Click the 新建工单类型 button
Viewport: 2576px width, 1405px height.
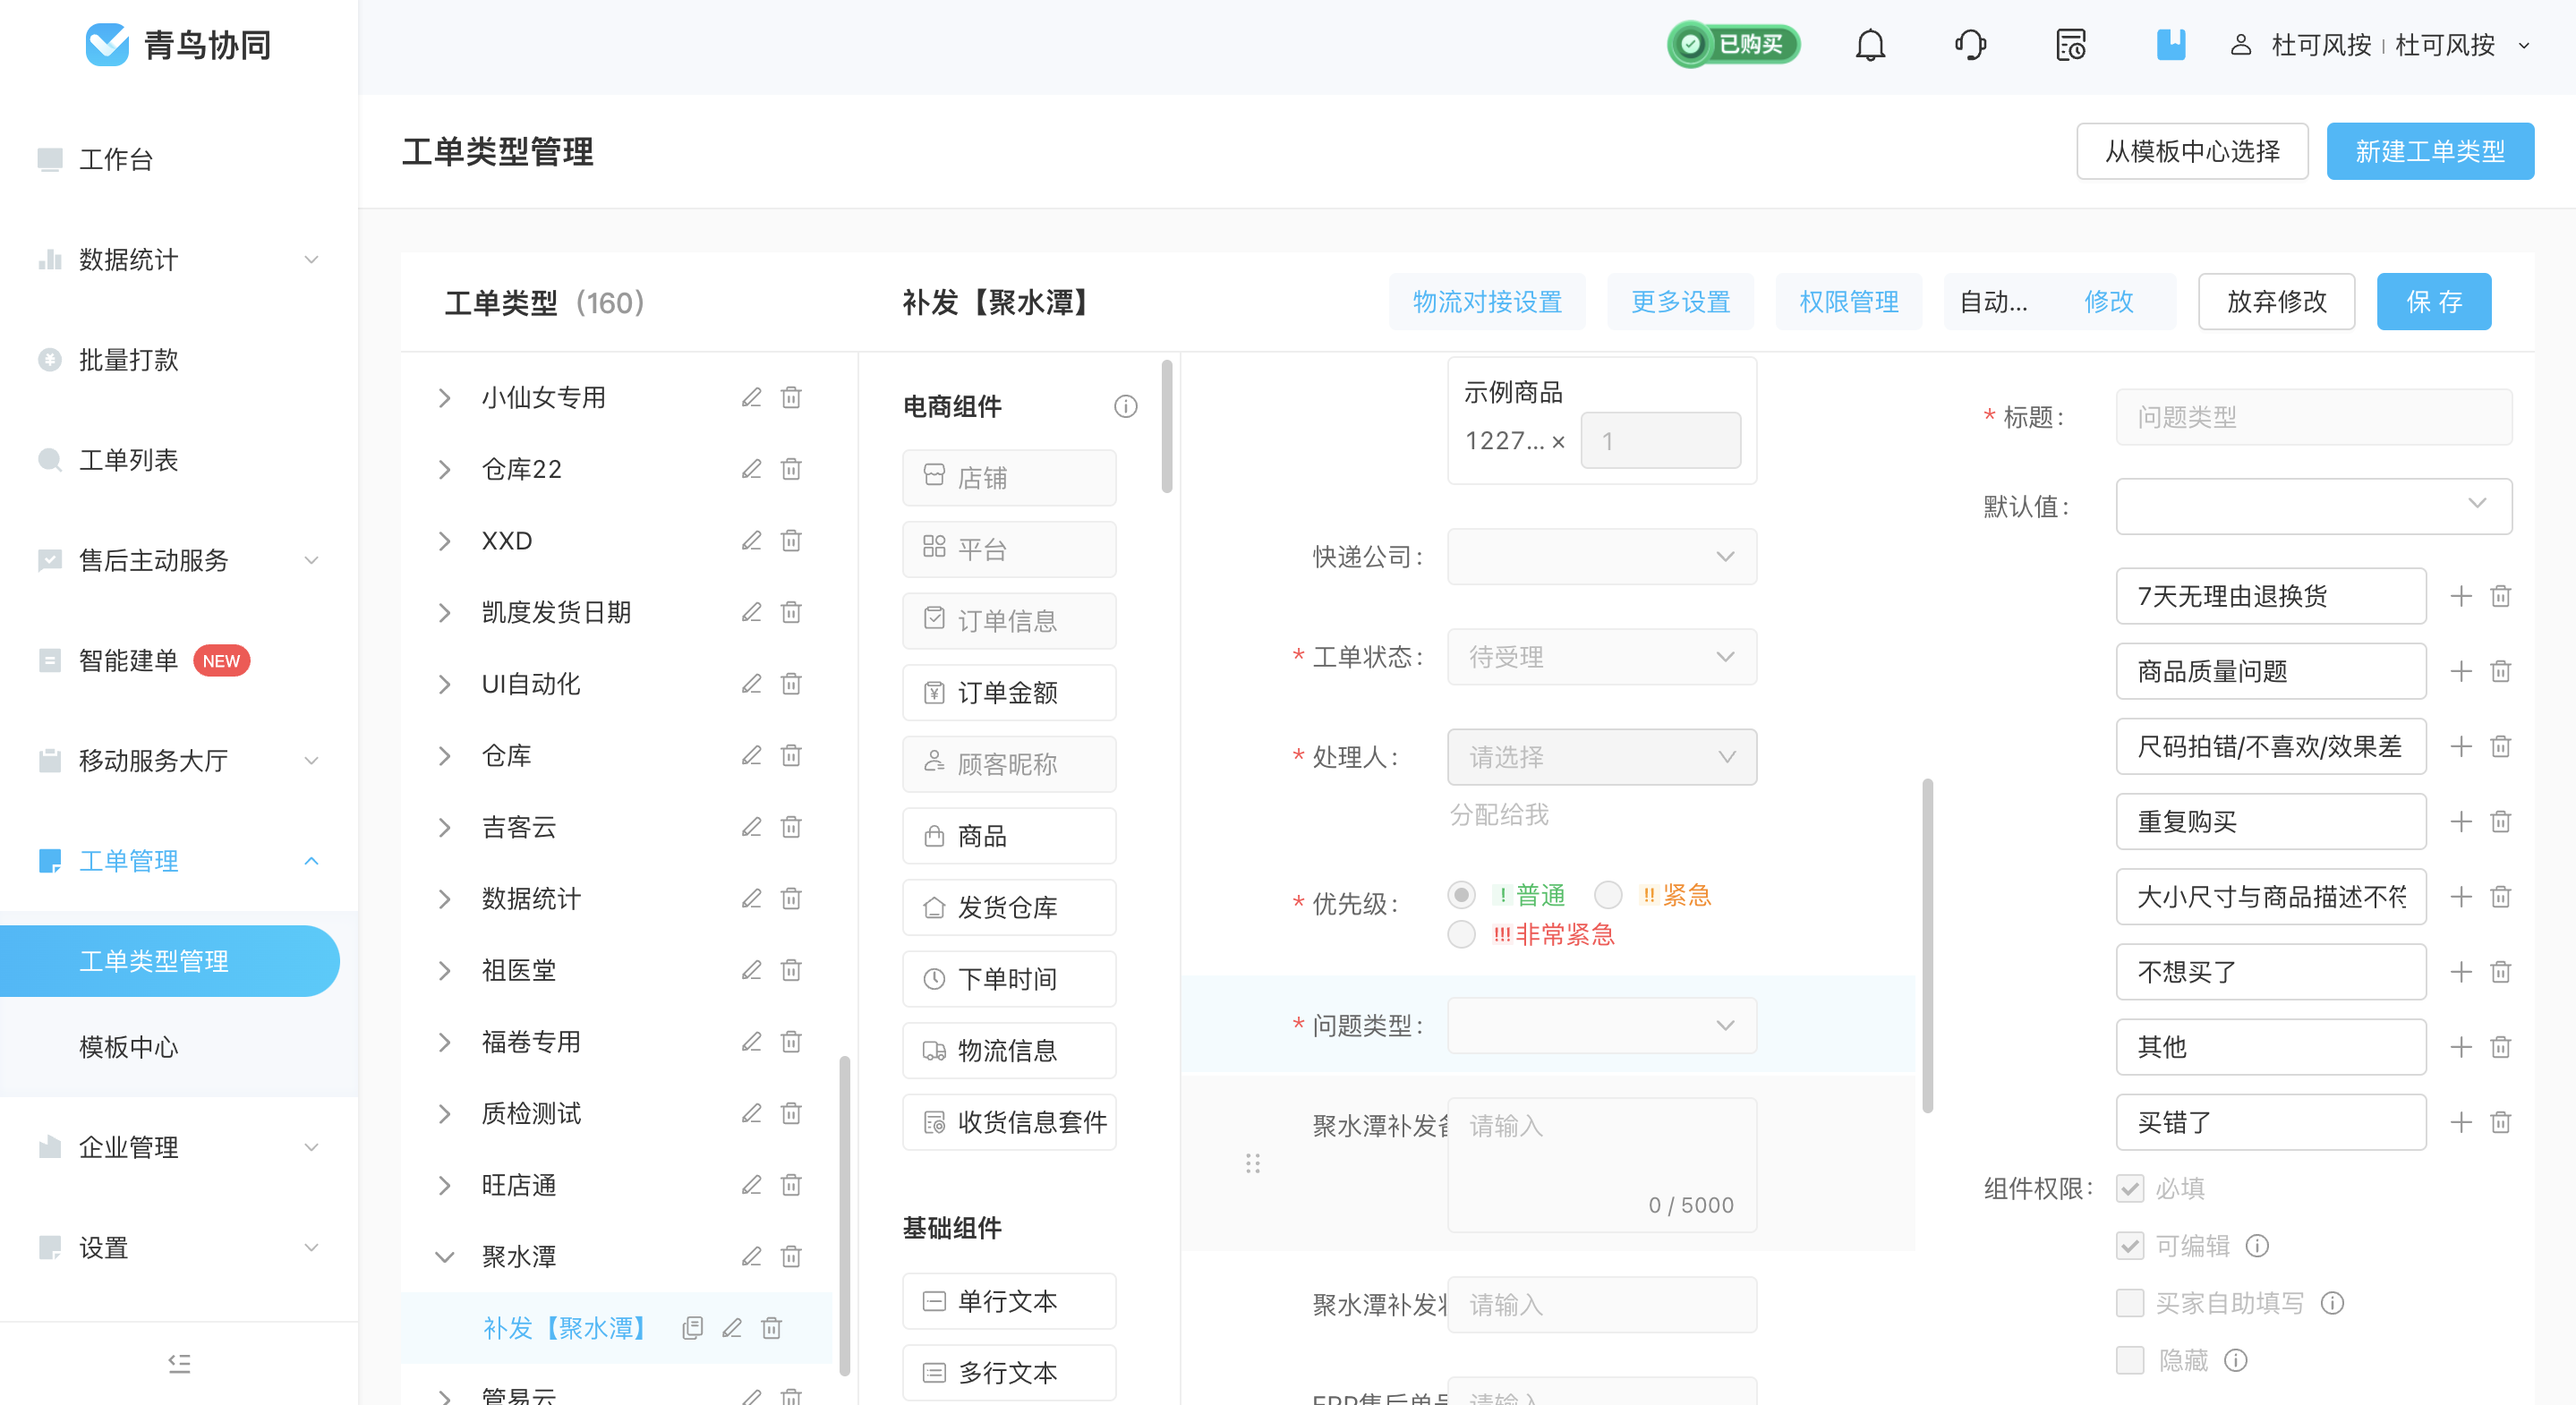point(2430,151)
